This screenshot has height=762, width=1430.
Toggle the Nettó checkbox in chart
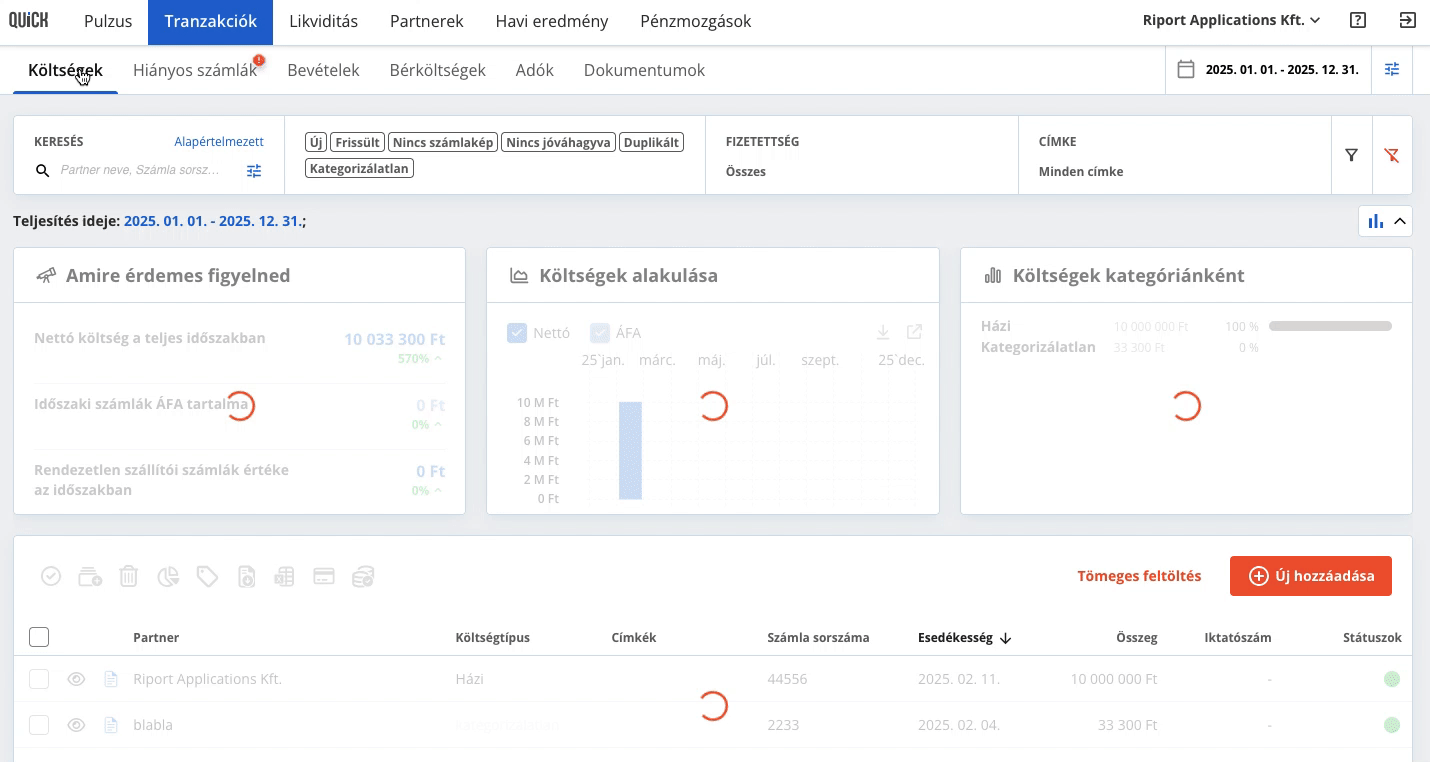point(517,333)
